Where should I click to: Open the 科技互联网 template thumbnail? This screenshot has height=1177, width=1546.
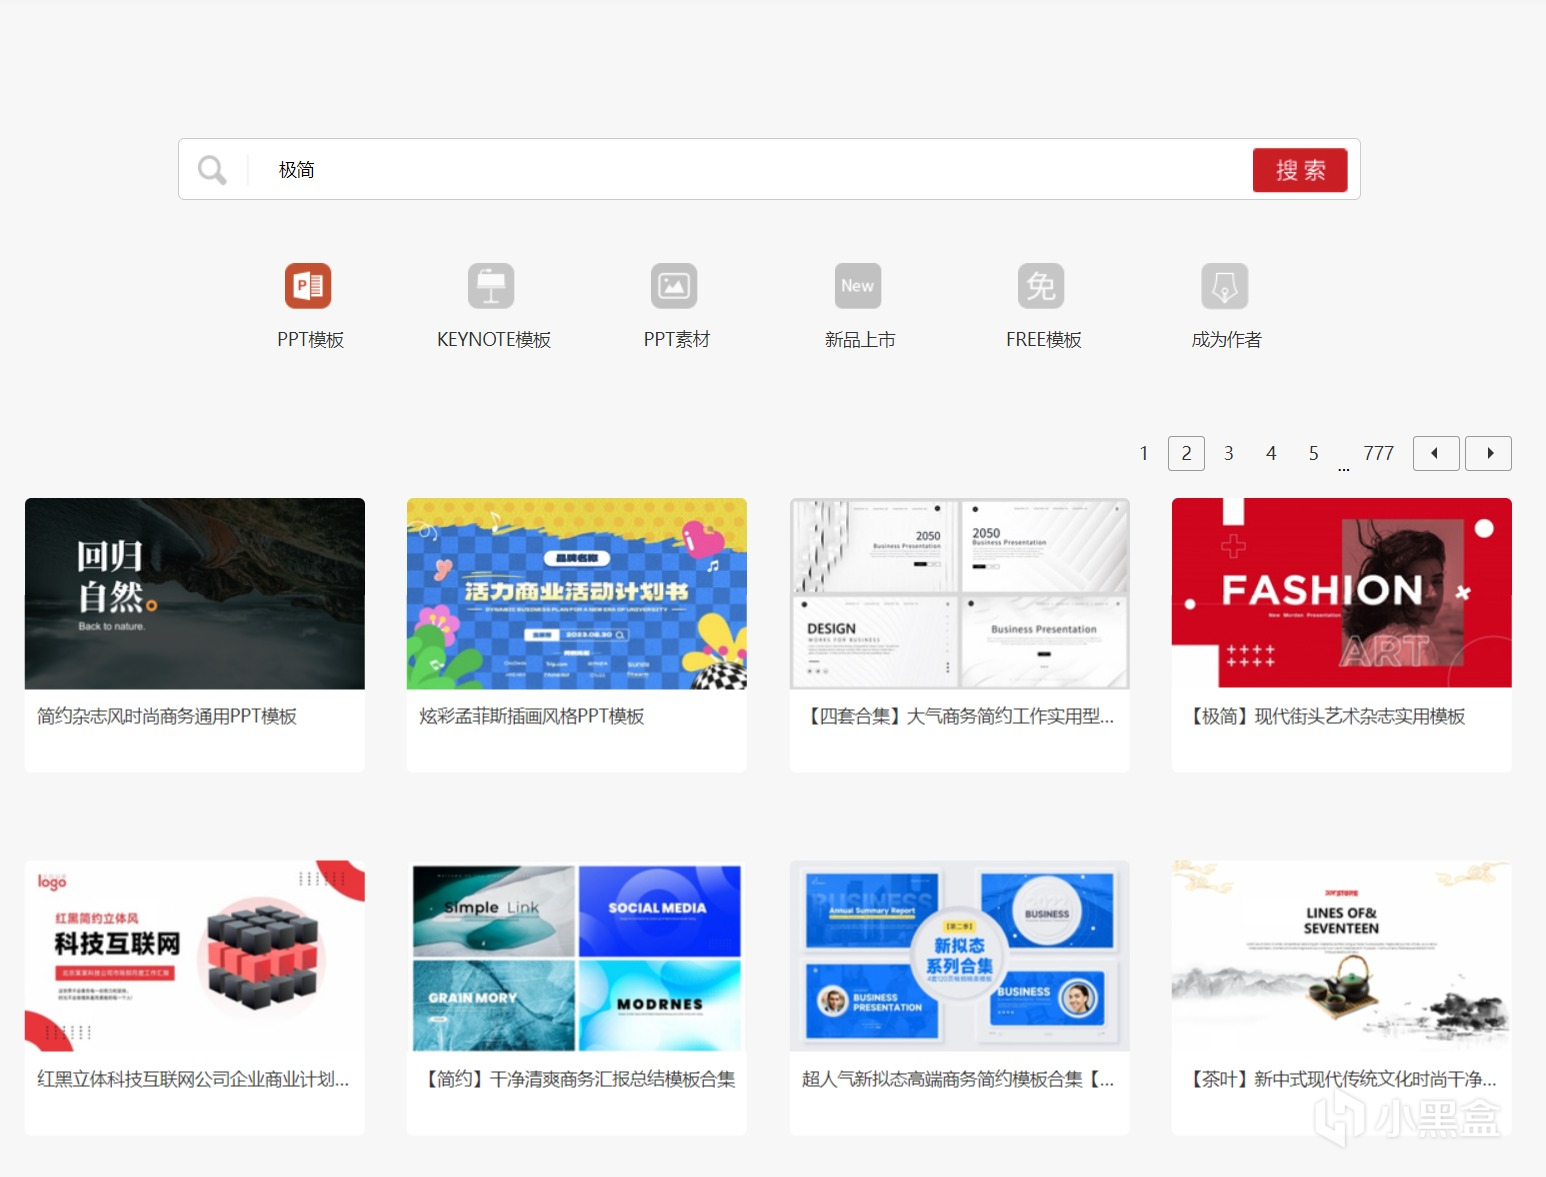coord(195,956)
